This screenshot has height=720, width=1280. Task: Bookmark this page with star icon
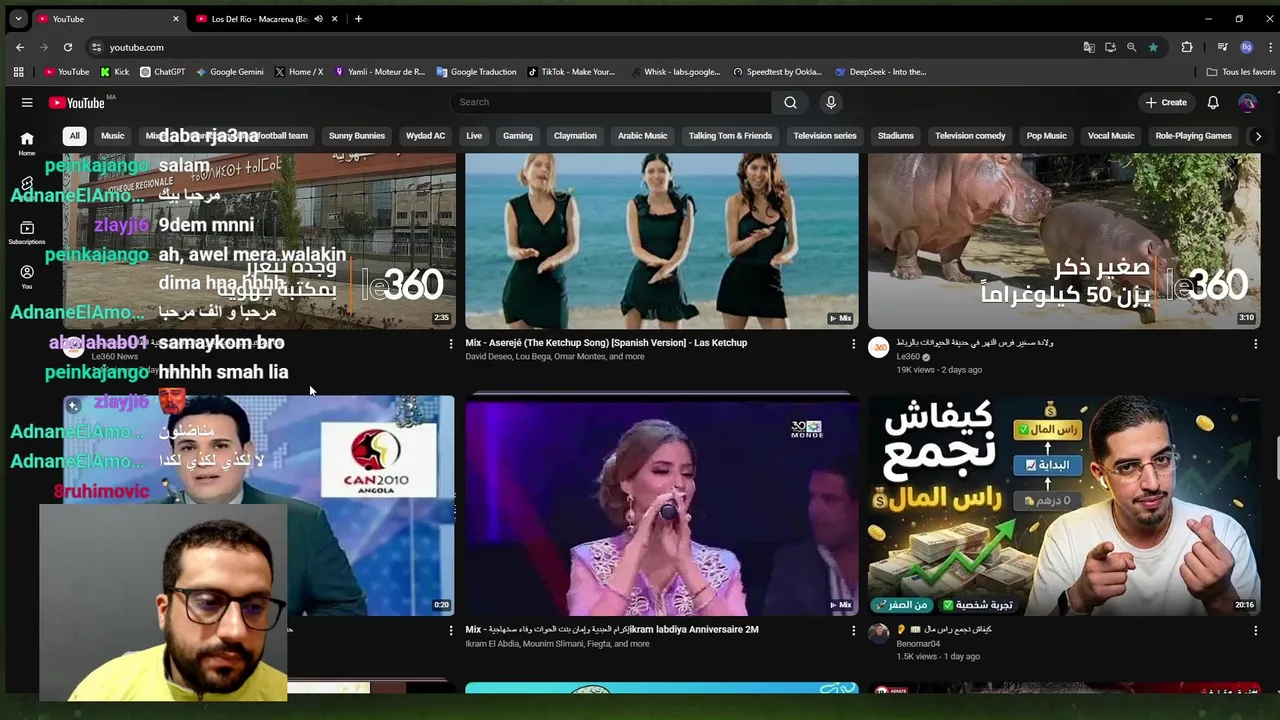(1153, 47)
